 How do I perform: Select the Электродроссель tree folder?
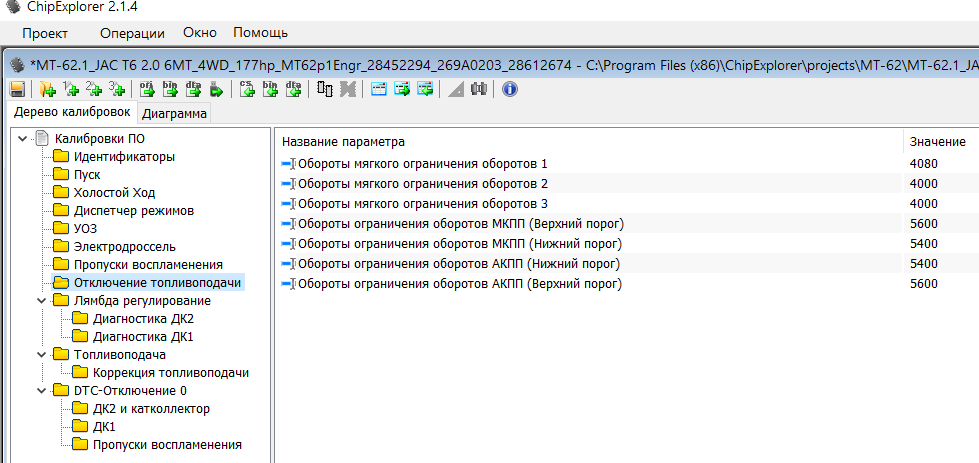click(124, 246)
